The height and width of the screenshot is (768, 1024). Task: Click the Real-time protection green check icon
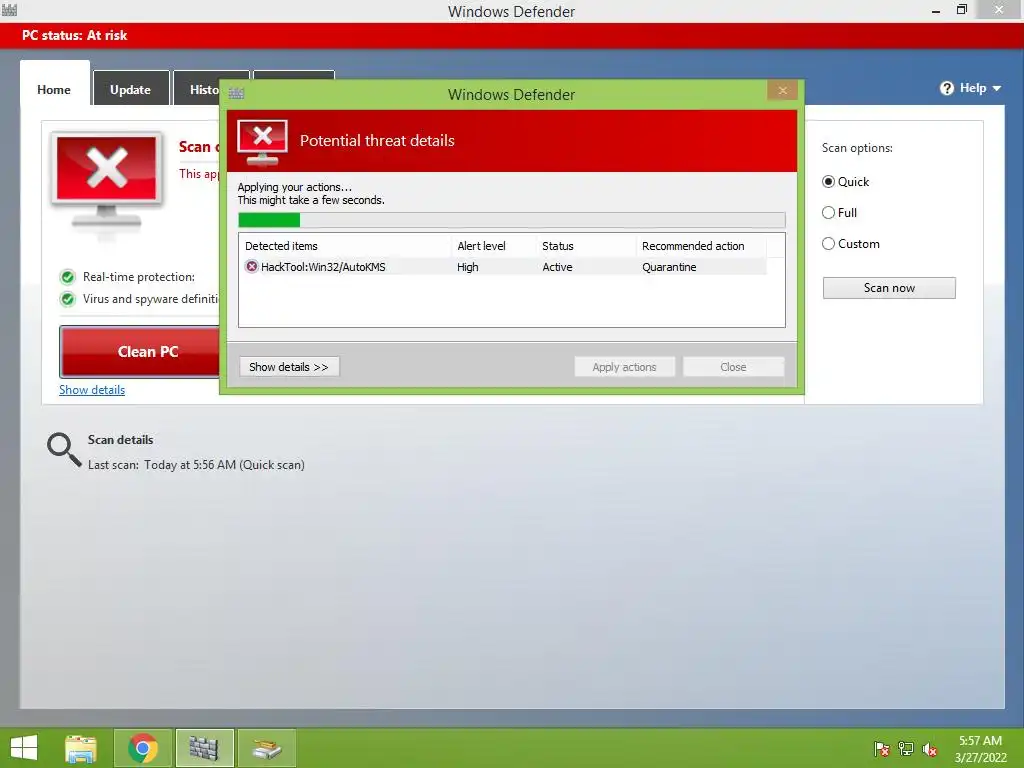coord(67,277)
